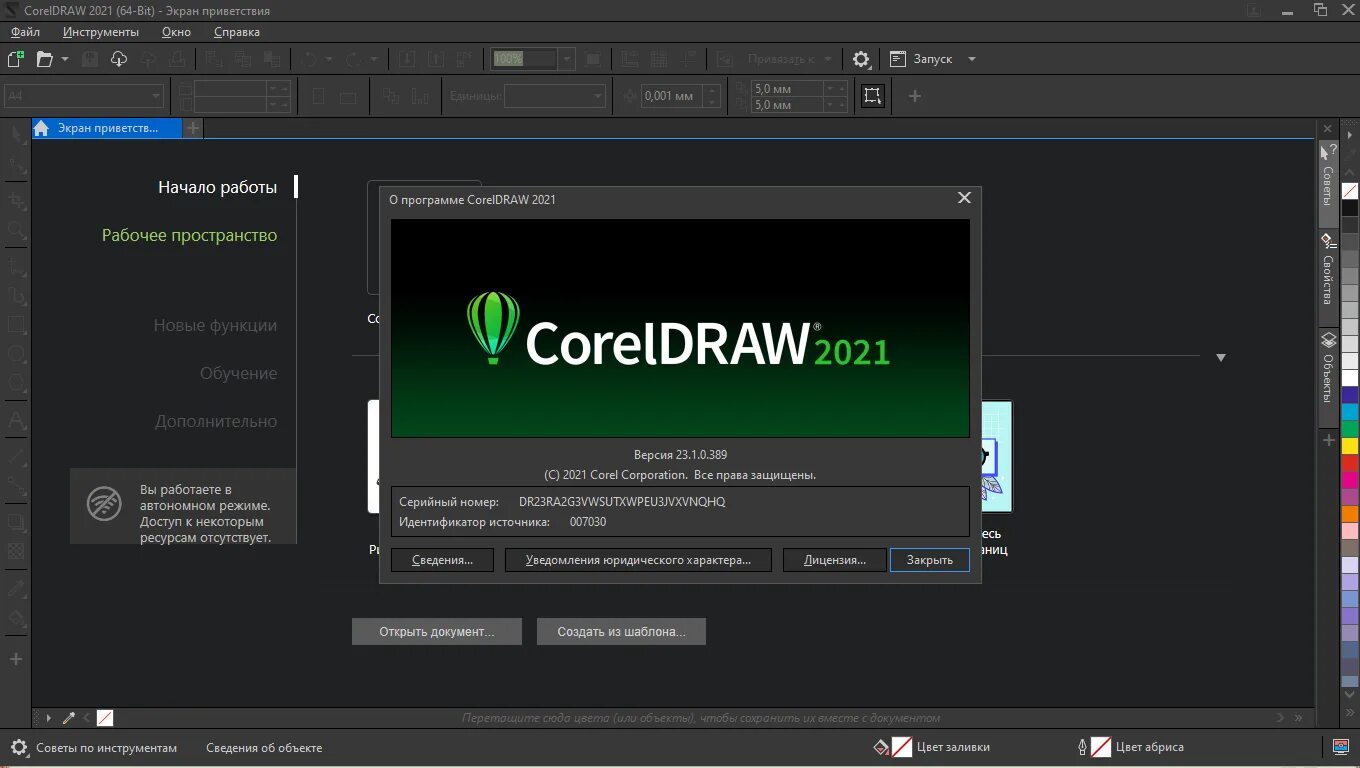Expand the Привязать к dropdown
The image size is (1360, 768).
pyautogui.click(x=828, y=59)
